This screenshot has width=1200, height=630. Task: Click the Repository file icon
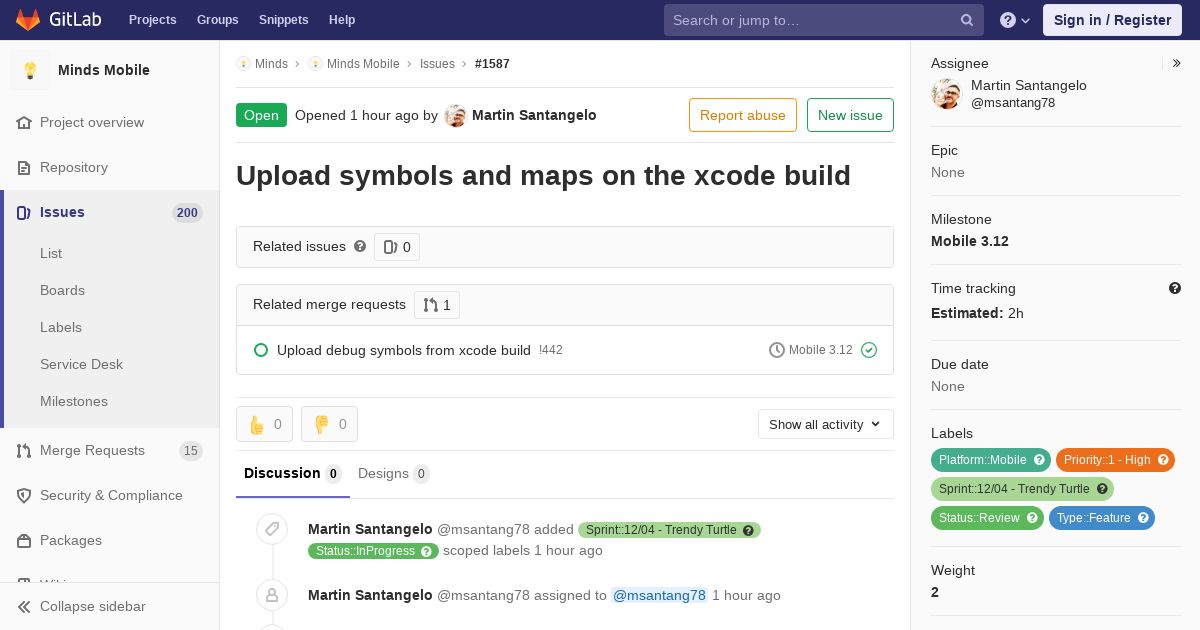(24, 167)
